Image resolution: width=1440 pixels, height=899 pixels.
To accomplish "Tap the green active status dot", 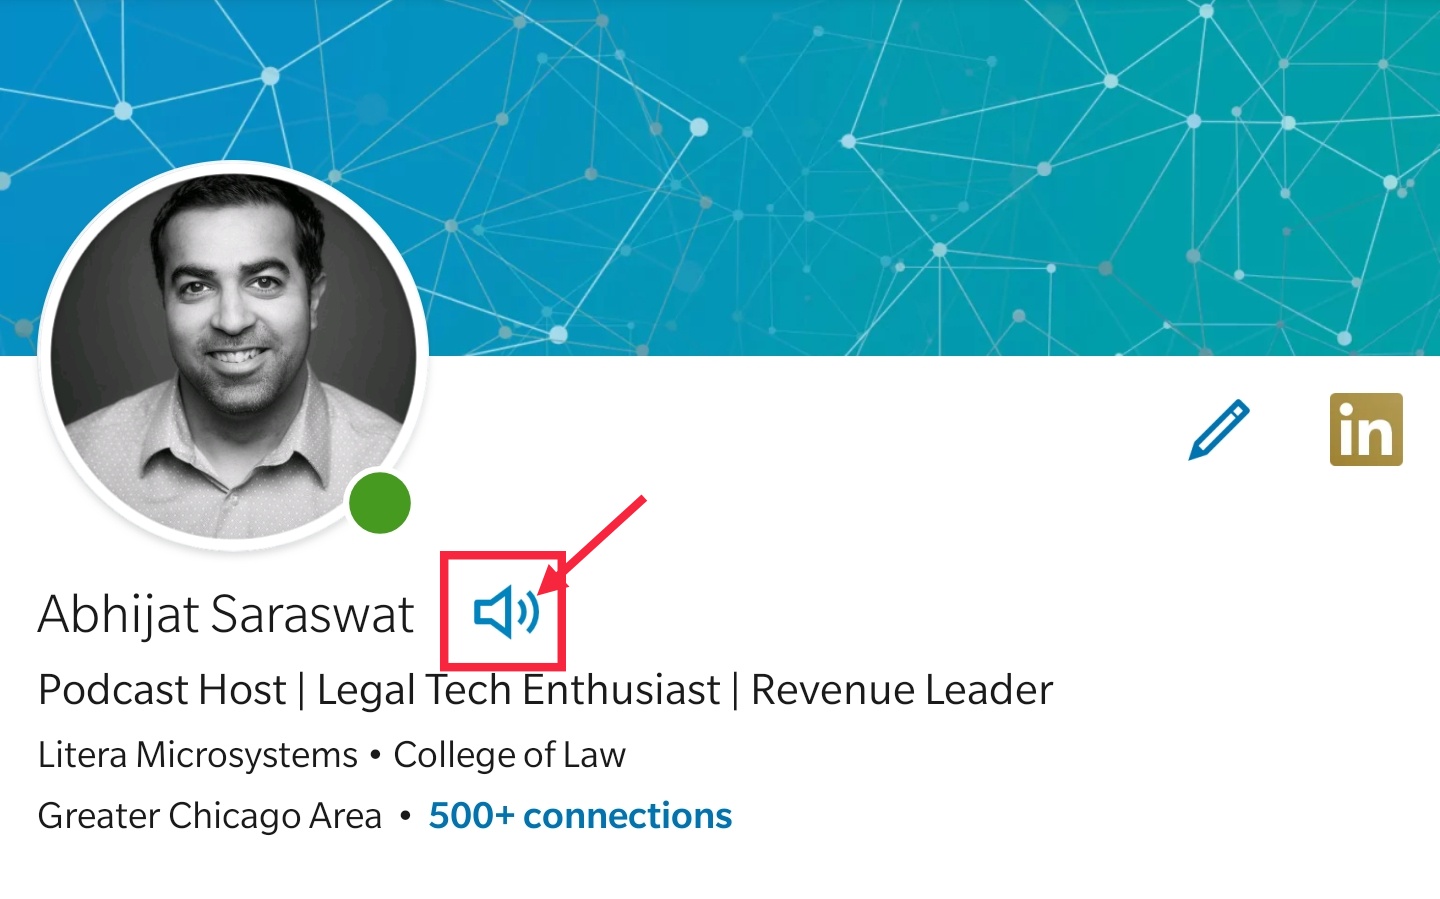I will tap(380, 502).
